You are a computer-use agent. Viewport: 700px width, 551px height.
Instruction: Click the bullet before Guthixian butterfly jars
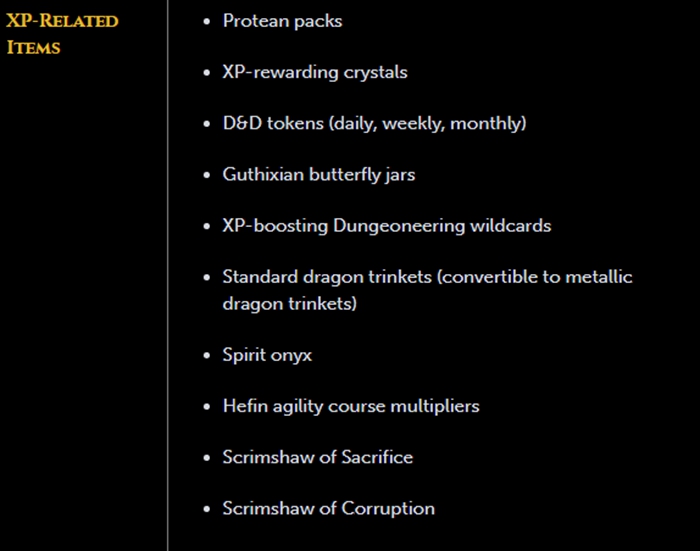click(x=206, y=175)
